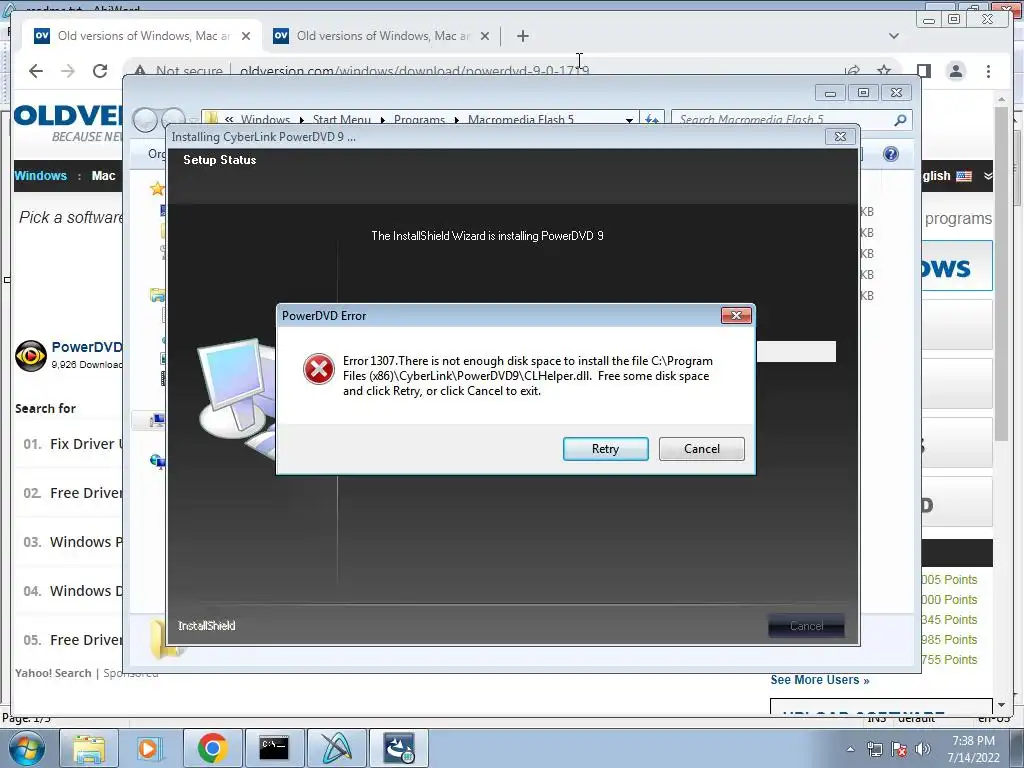Image resolution: width=1024 pixels, height=768 pixels.
Task: Open the Chrome profile avatar
Action: coord(956,71)
